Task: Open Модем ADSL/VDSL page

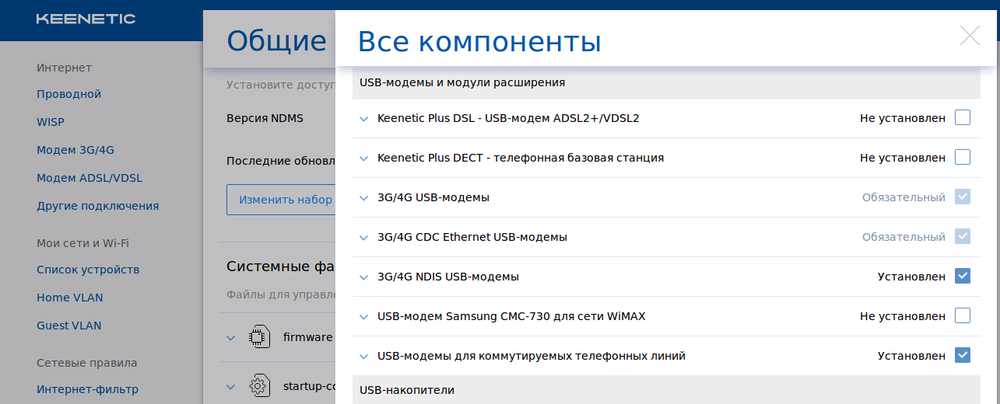Action: click(89, 178)
